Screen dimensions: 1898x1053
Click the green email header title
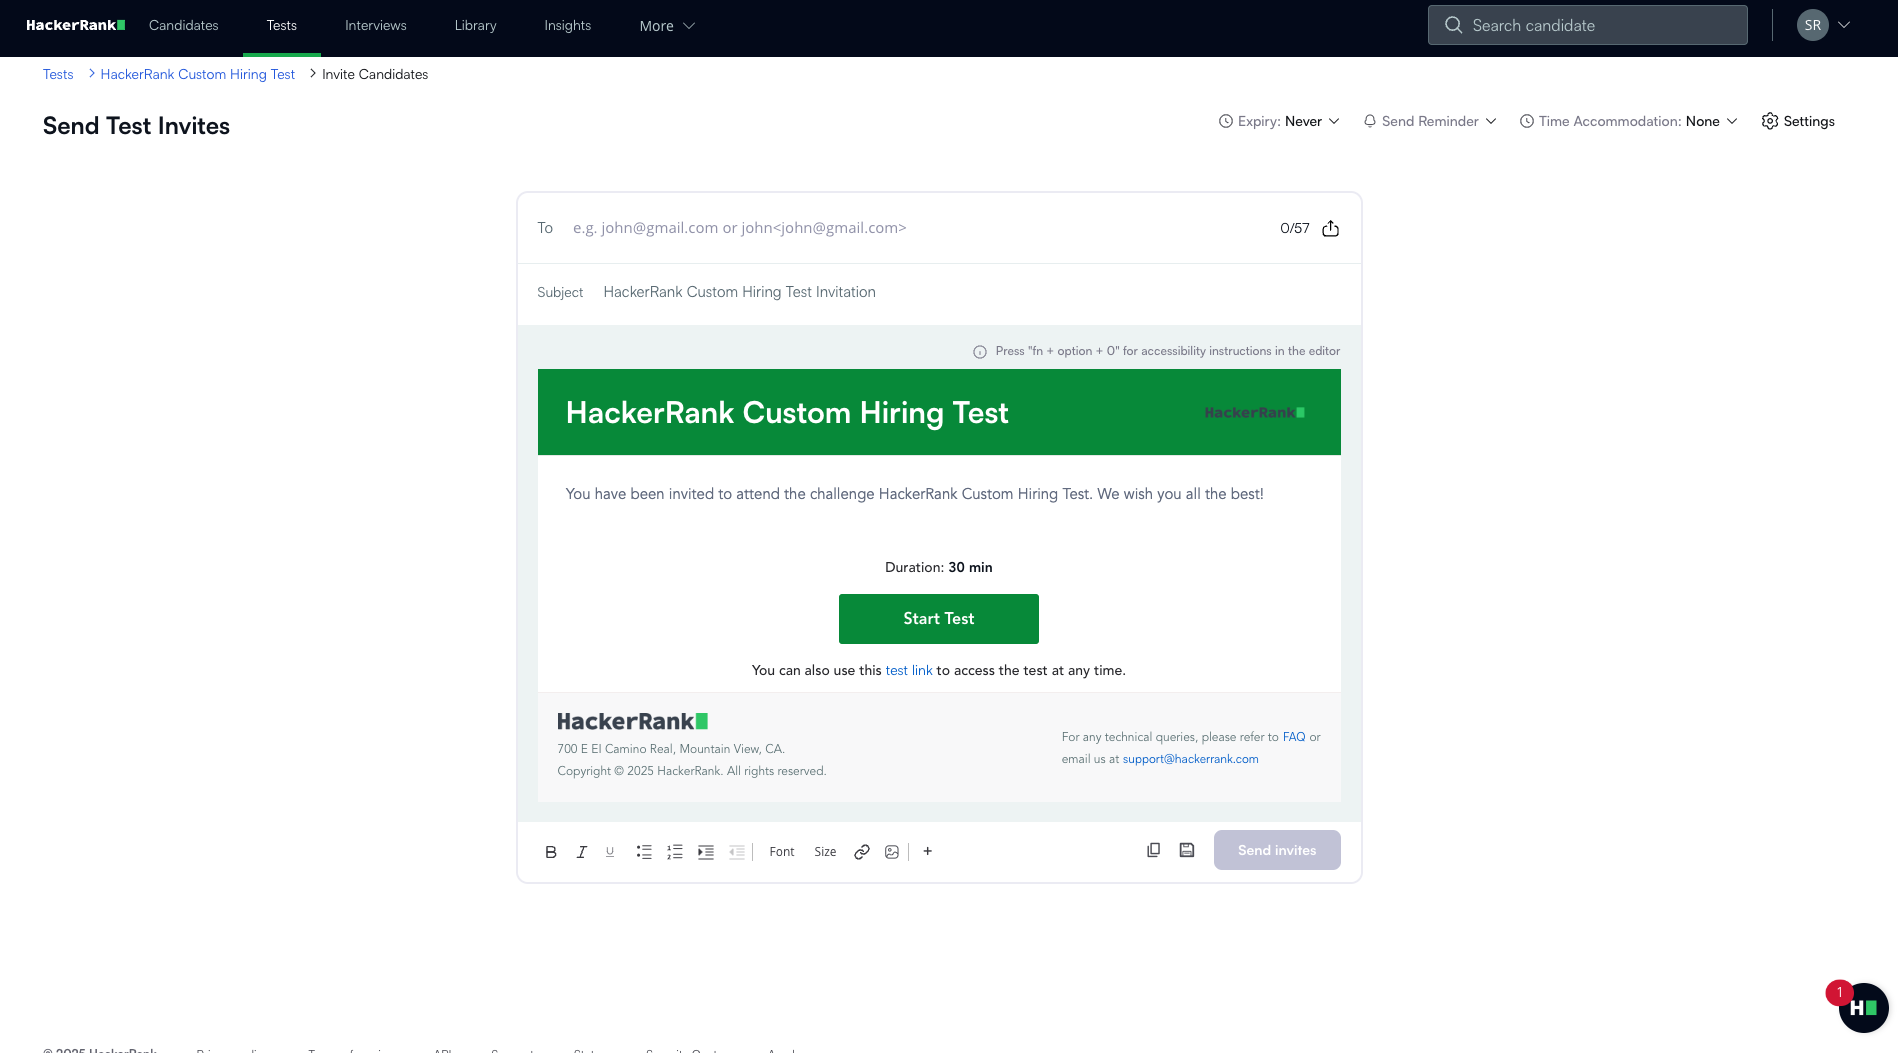[787, 413]
